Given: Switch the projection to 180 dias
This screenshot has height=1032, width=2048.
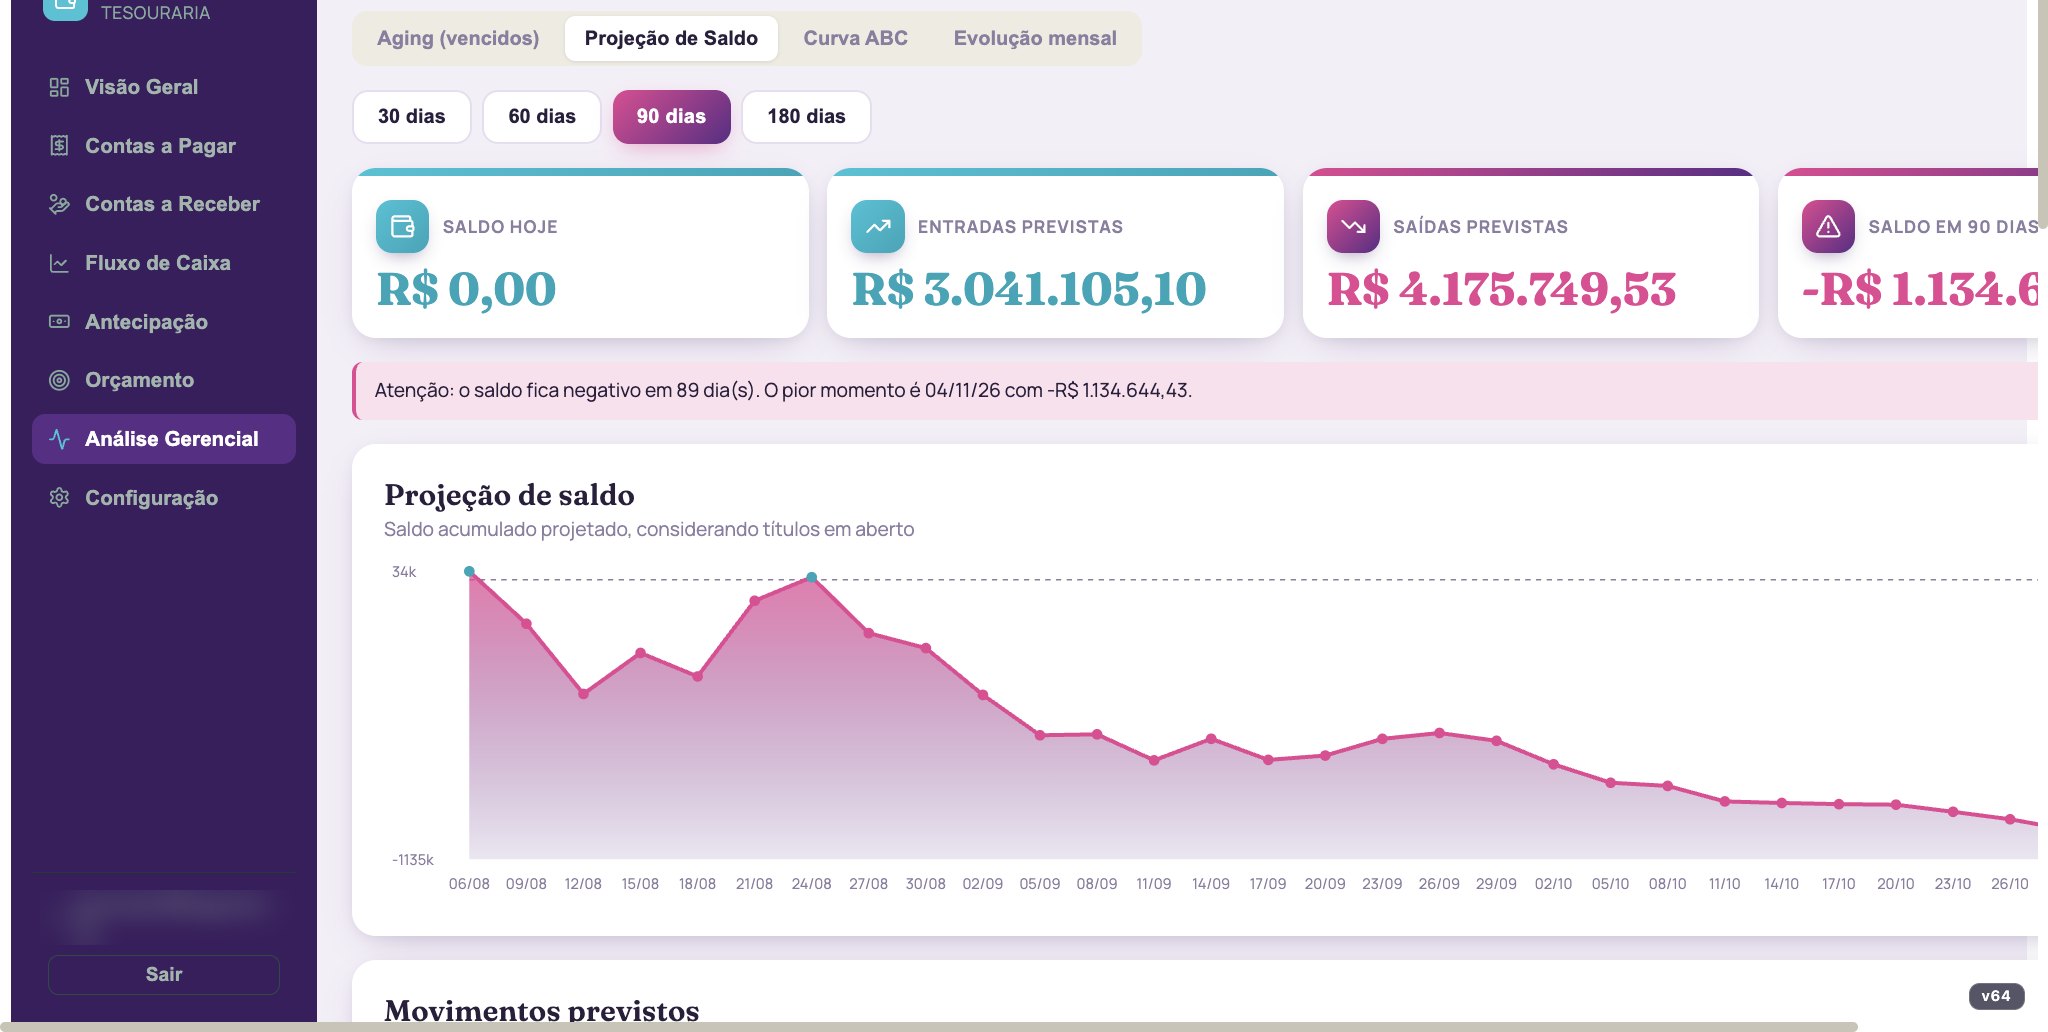Looking at the screenshot, I should pos(806,116).
